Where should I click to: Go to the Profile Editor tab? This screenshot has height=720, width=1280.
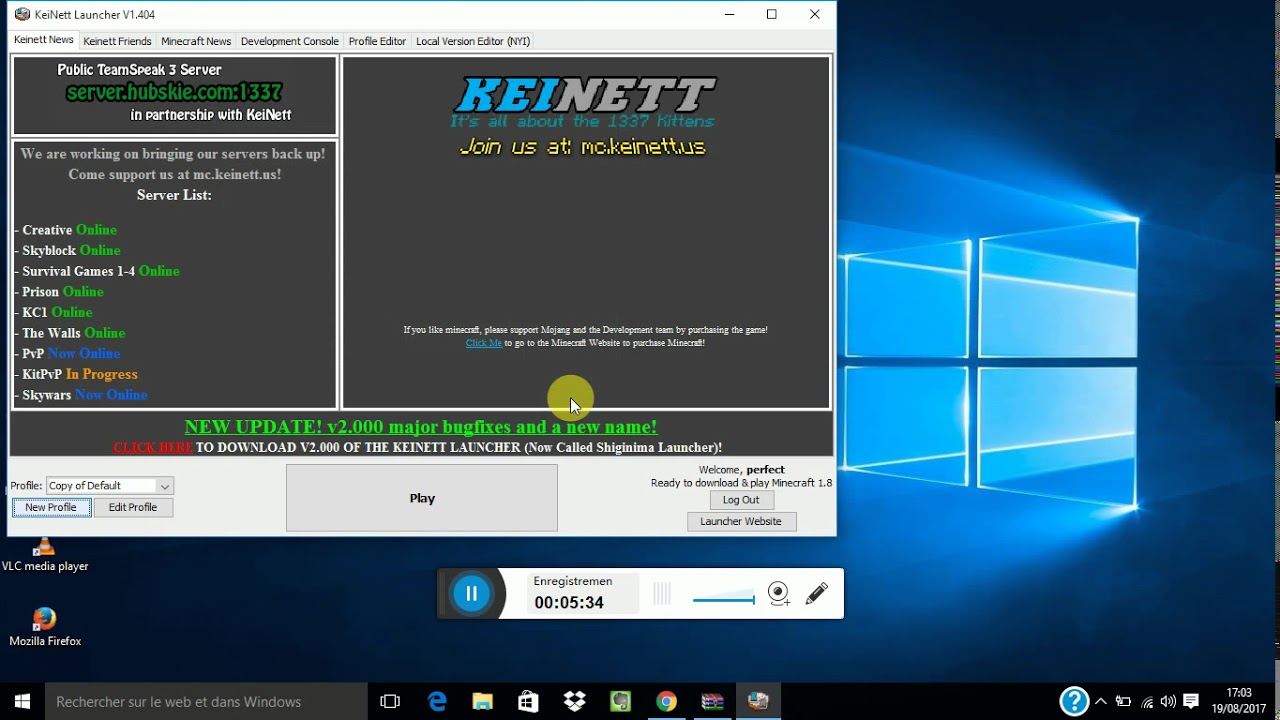[x=377, y=41]
